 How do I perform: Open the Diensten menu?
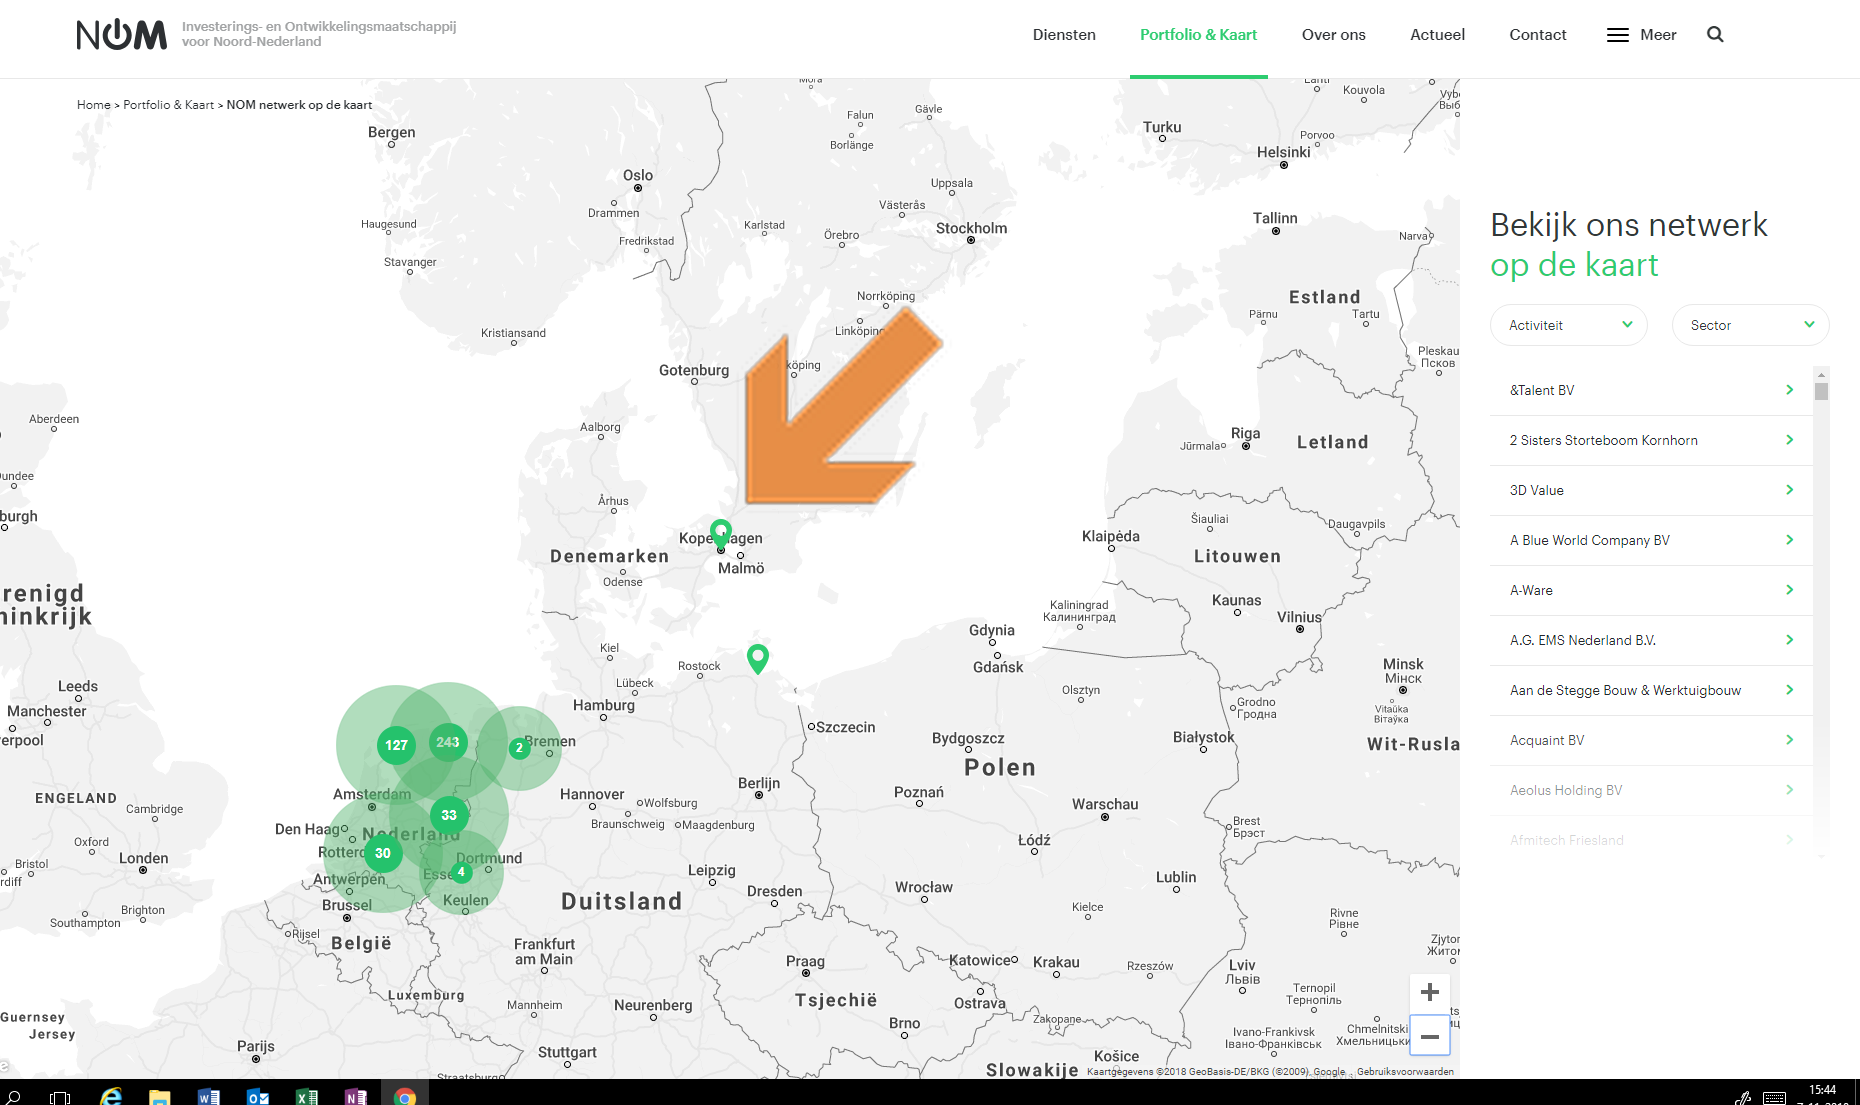point(1064,35)
